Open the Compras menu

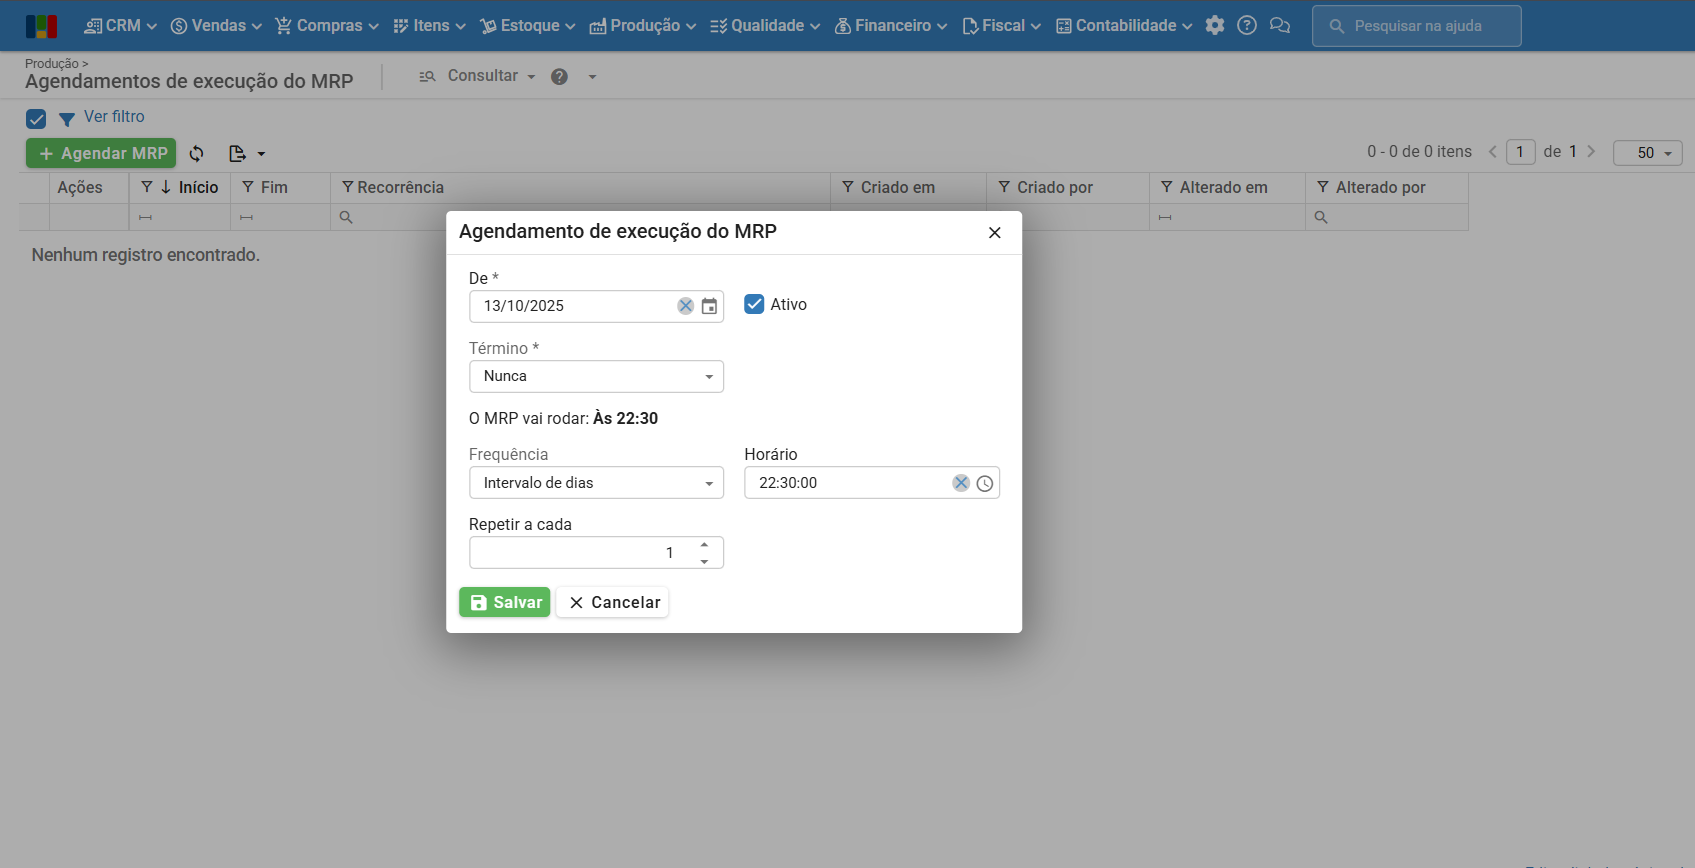(327, 26)
